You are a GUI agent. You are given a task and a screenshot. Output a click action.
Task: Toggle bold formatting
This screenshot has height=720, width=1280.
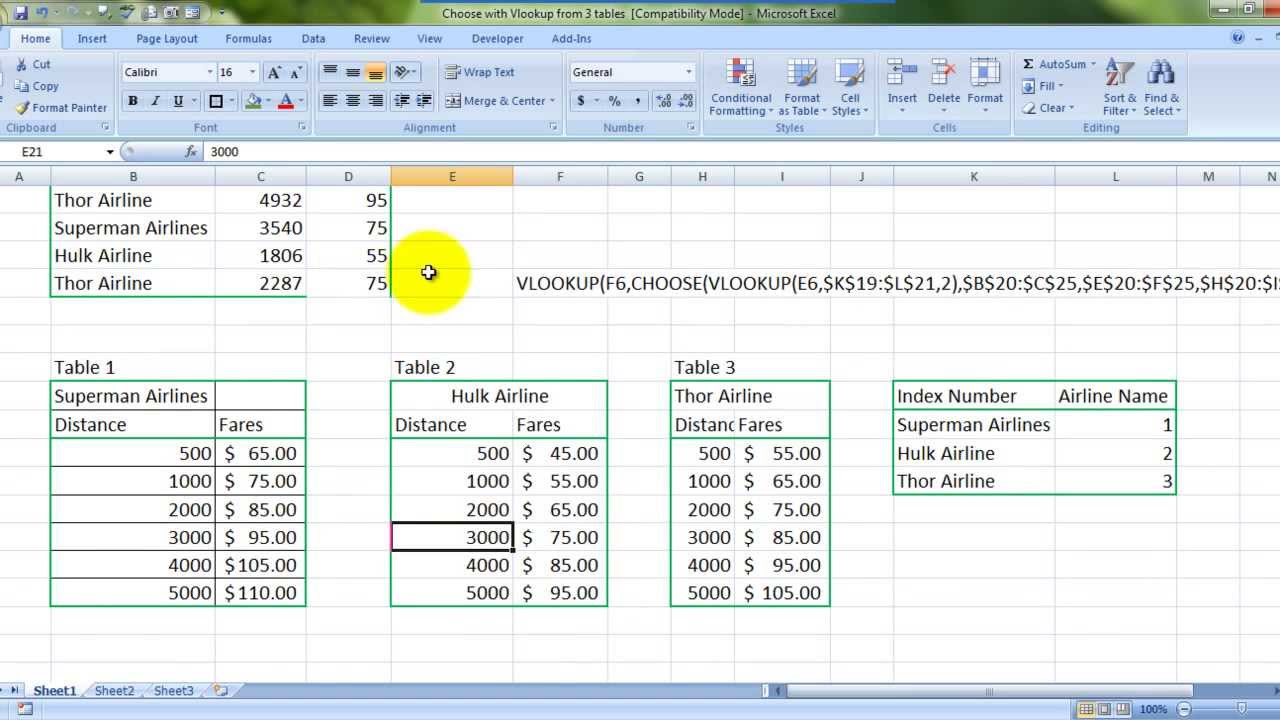click(132, 101)
